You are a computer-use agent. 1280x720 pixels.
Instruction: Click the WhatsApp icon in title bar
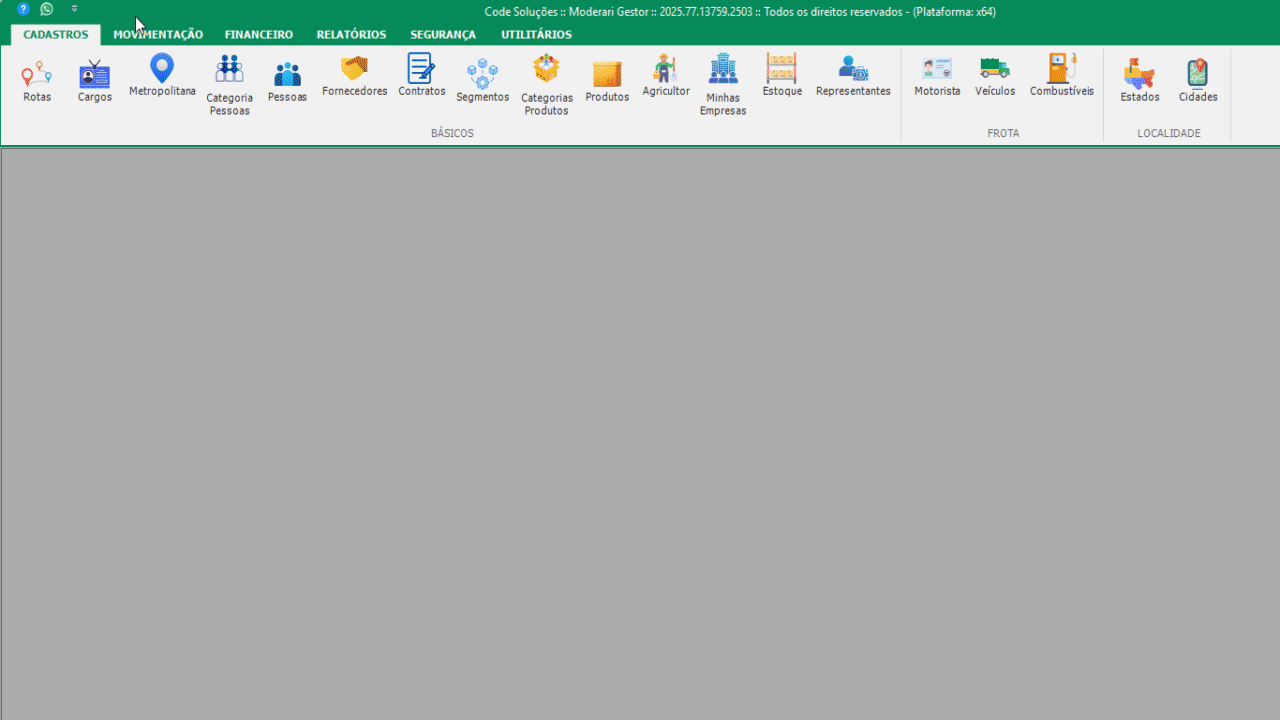pyautogui.click(x=47, y=9)
